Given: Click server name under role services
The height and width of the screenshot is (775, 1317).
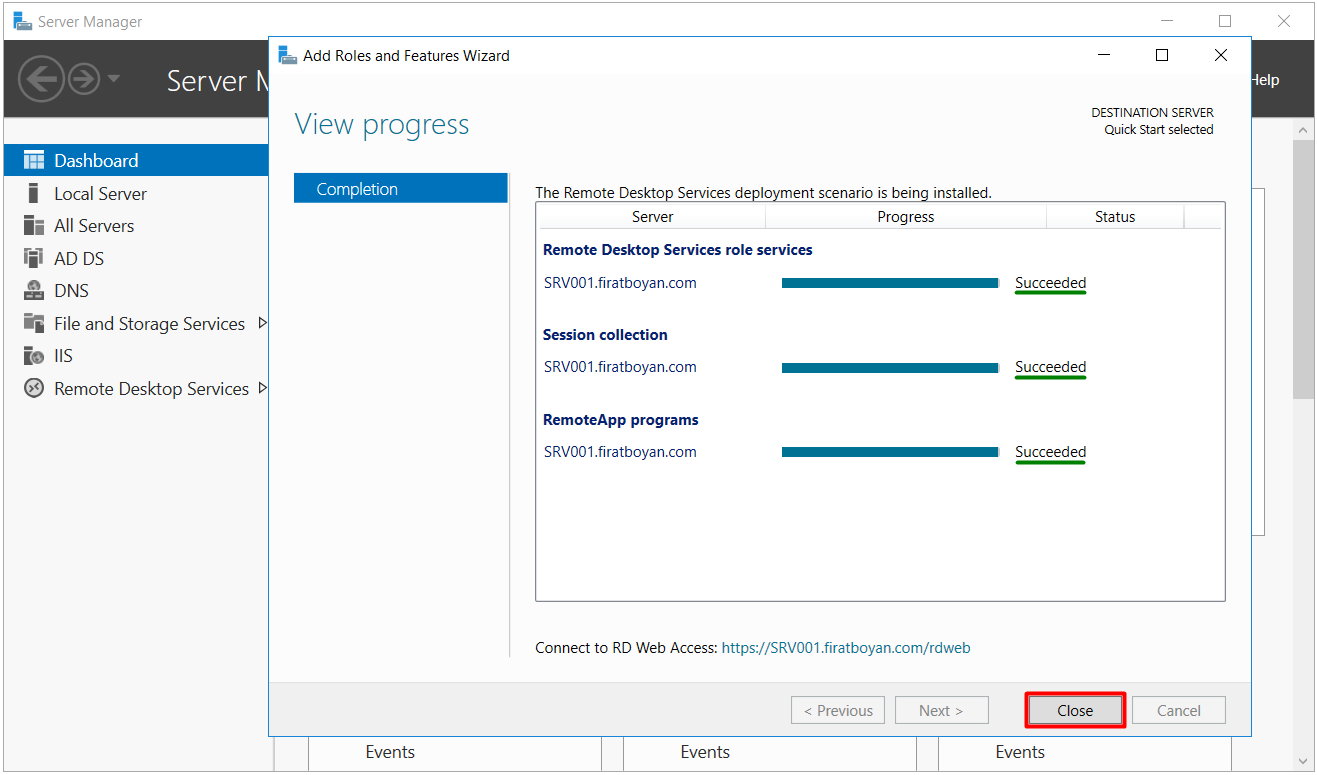Looking at the screenshot, I should click(620, 283).
